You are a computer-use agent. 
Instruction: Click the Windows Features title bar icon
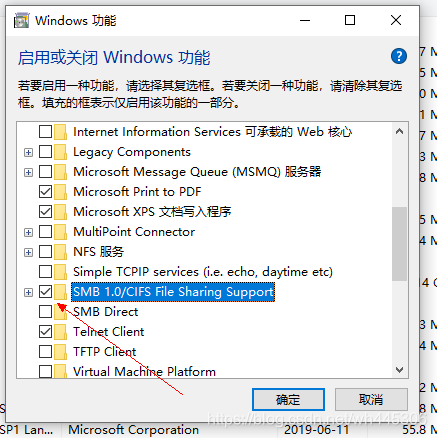[21, 21]
